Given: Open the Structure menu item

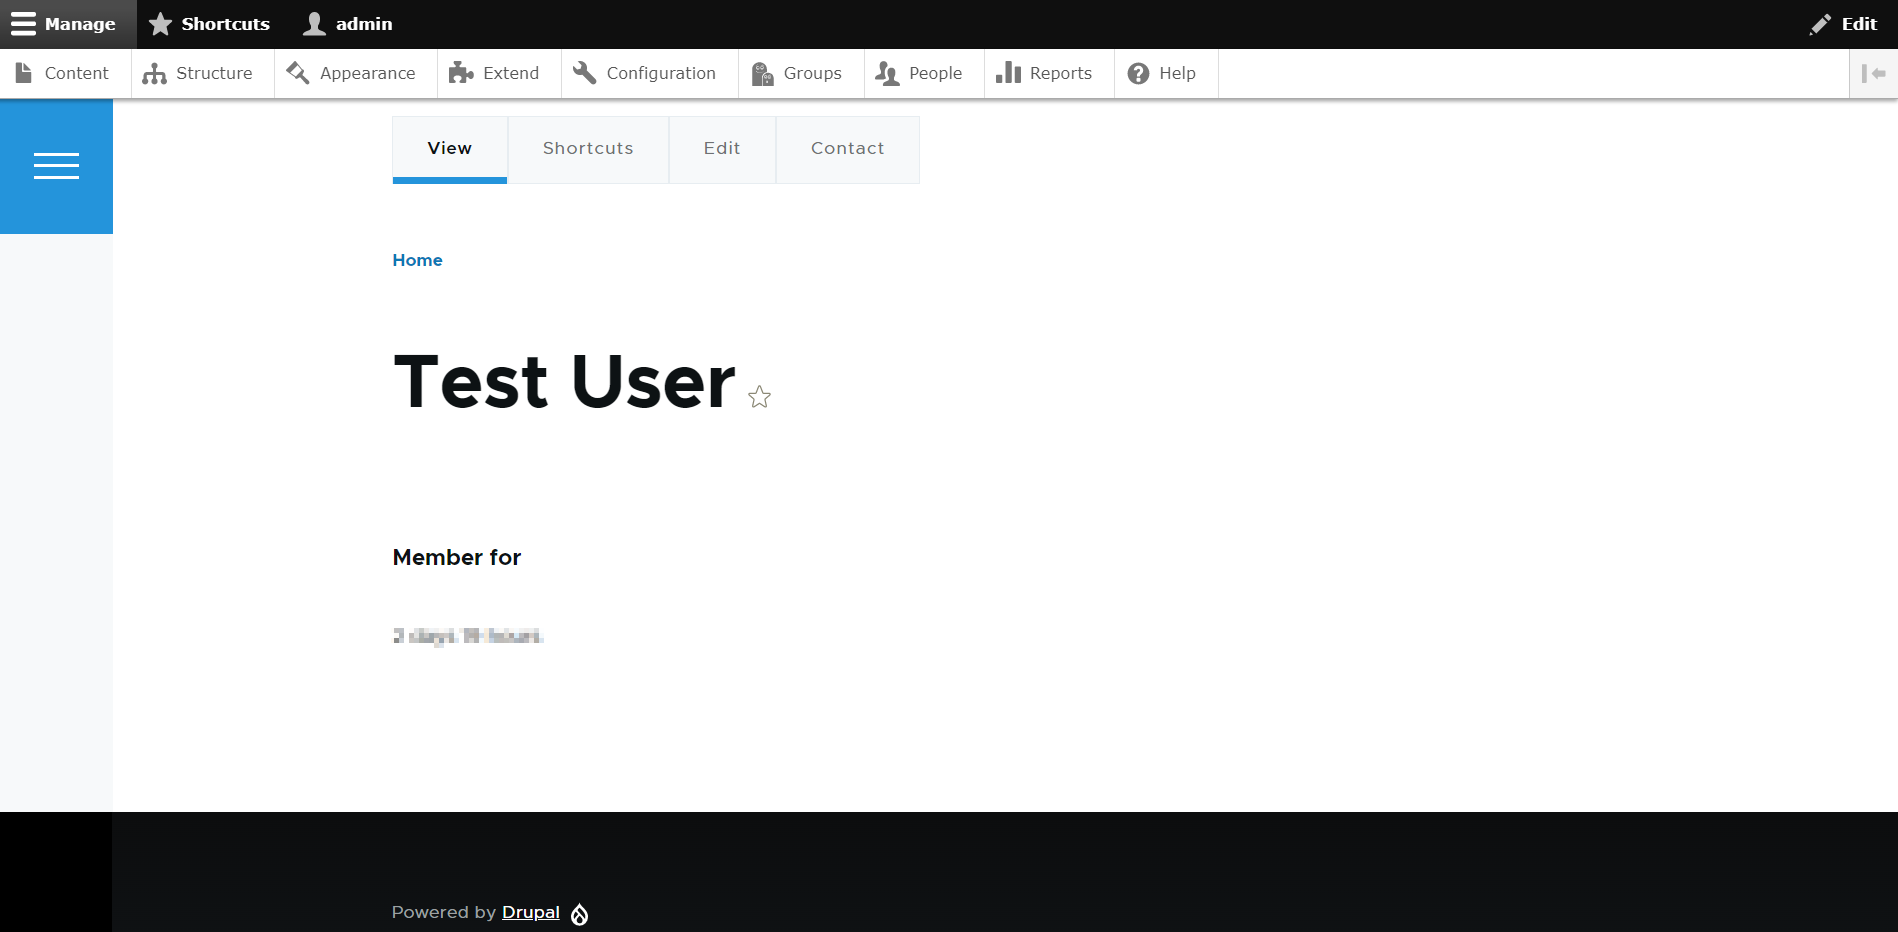Looking at the screenshot, I should pos(198,73).
